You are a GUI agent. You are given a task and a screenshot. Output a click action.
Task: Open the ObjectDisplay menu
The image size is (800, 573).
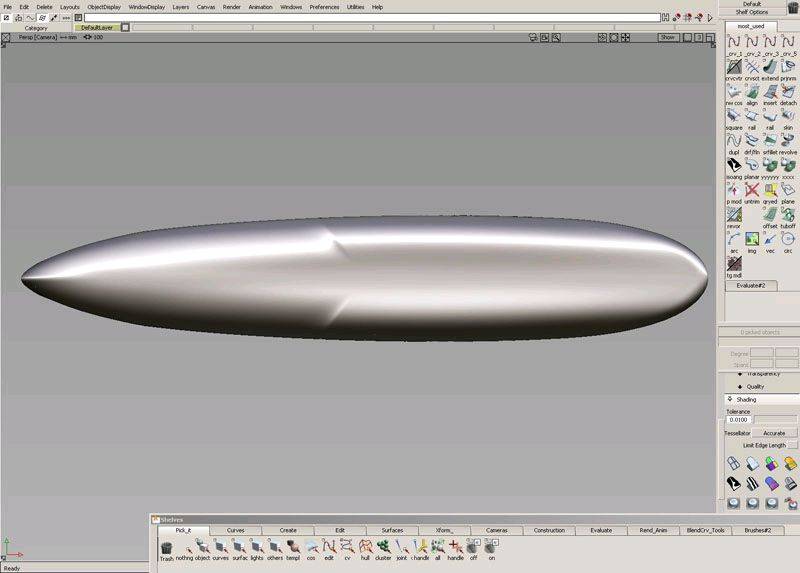click(103, 7)
